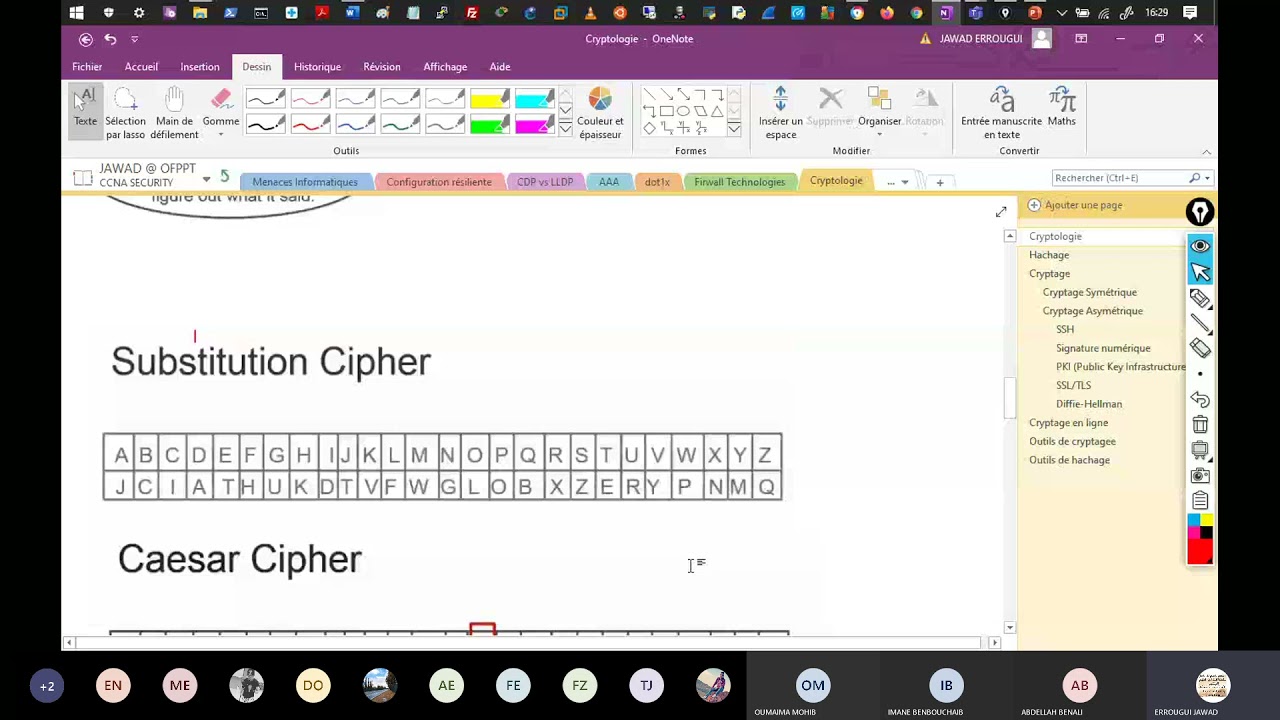Click the page scroll down arrow

pos(1009,628)
